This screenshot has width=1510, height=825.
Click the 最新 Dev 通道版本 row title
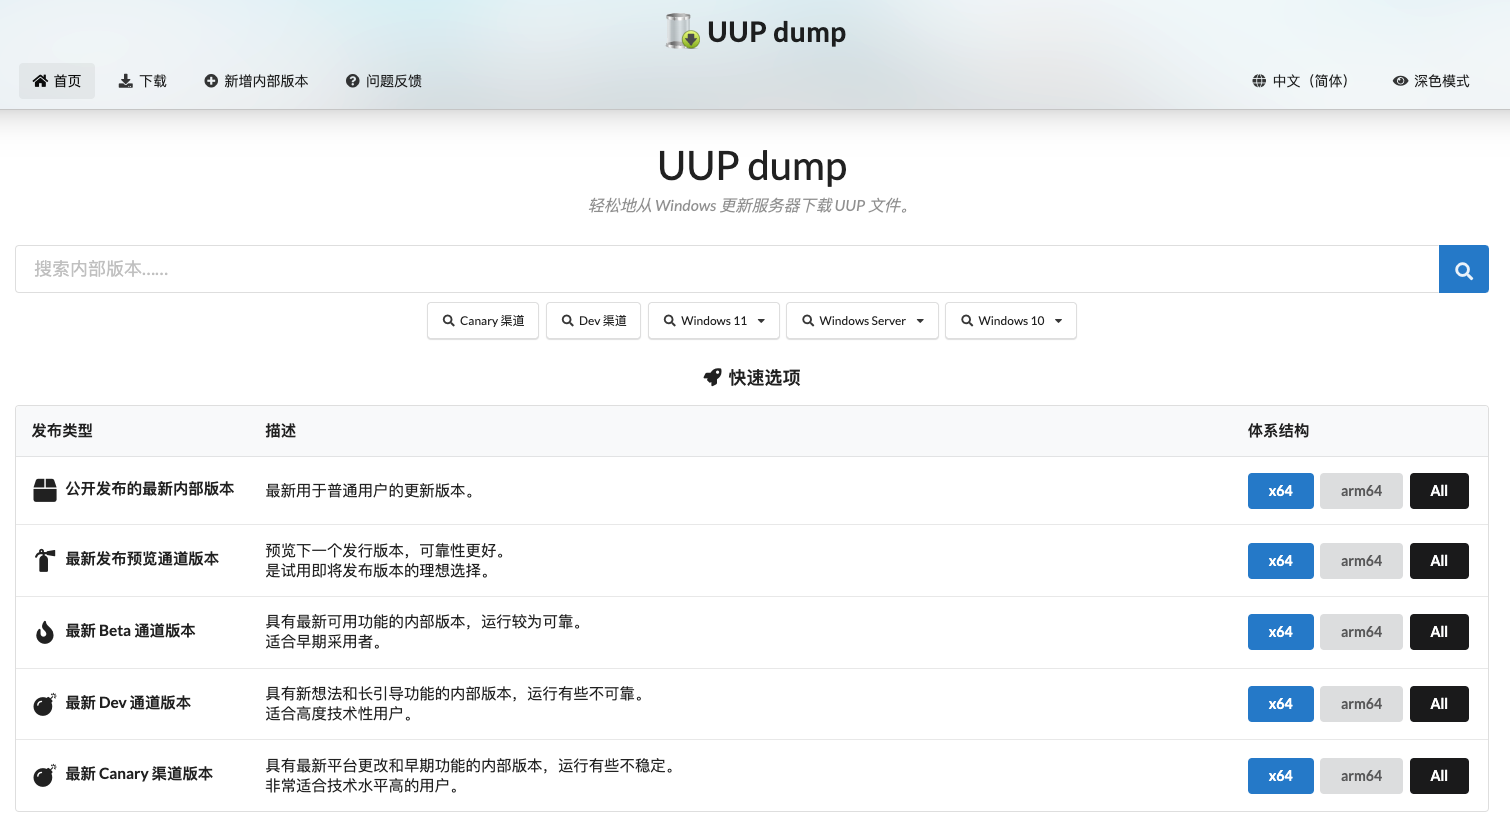128,703
